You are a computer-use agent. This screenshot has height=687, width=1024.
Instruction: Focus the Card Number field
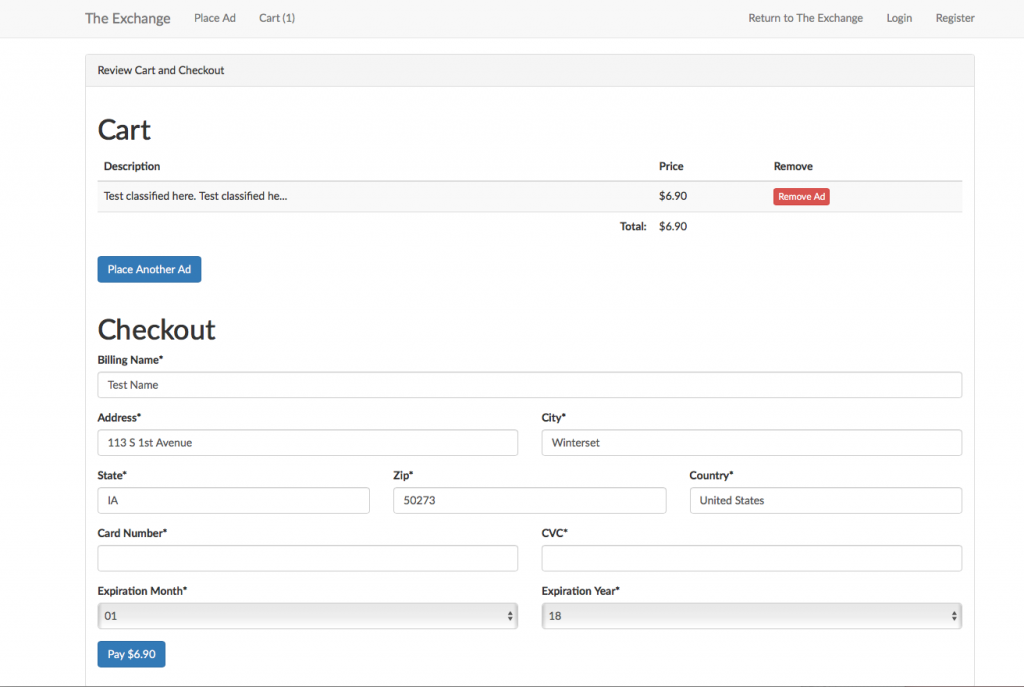click(308, 558)
